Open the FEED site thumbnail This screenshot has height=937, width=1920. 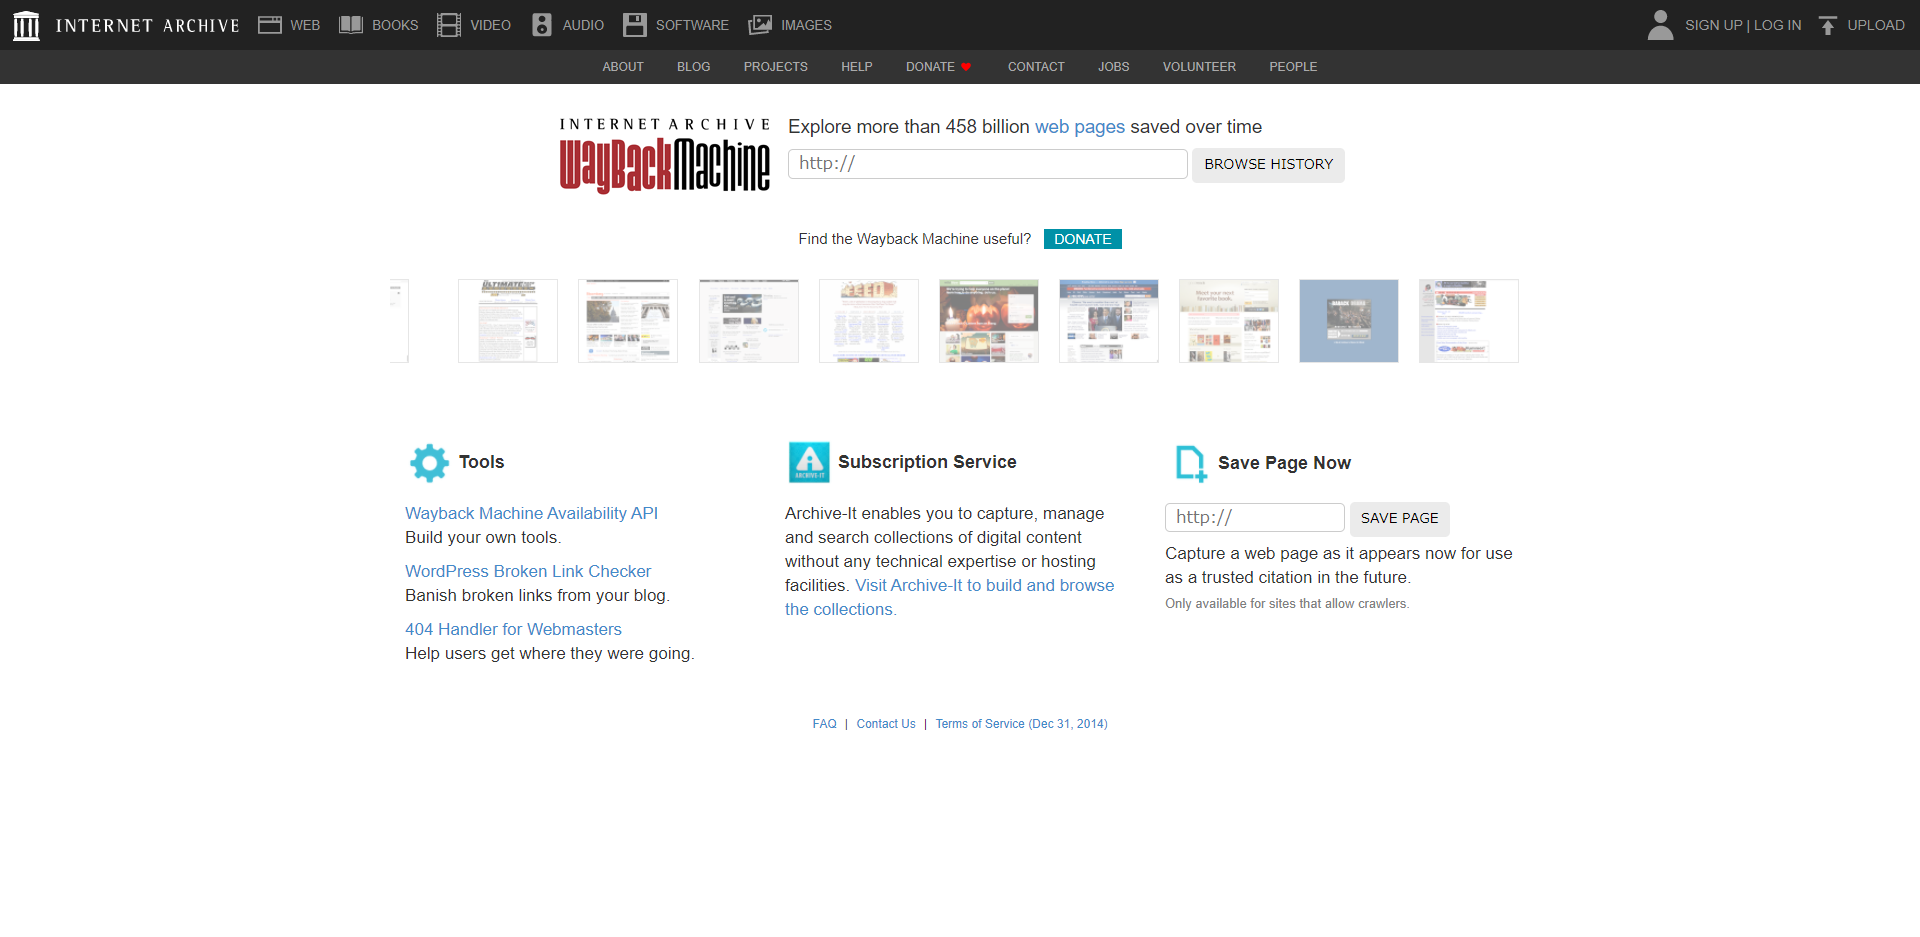coord(869,321)
